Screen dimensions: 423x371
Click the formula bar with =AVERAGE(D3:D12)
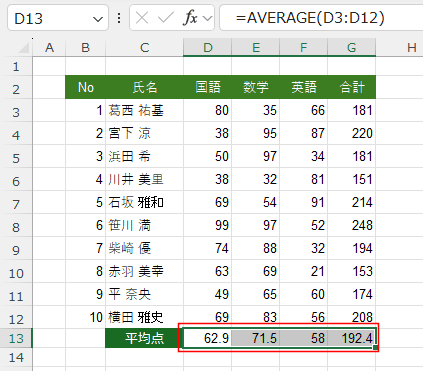coord(321,18)
